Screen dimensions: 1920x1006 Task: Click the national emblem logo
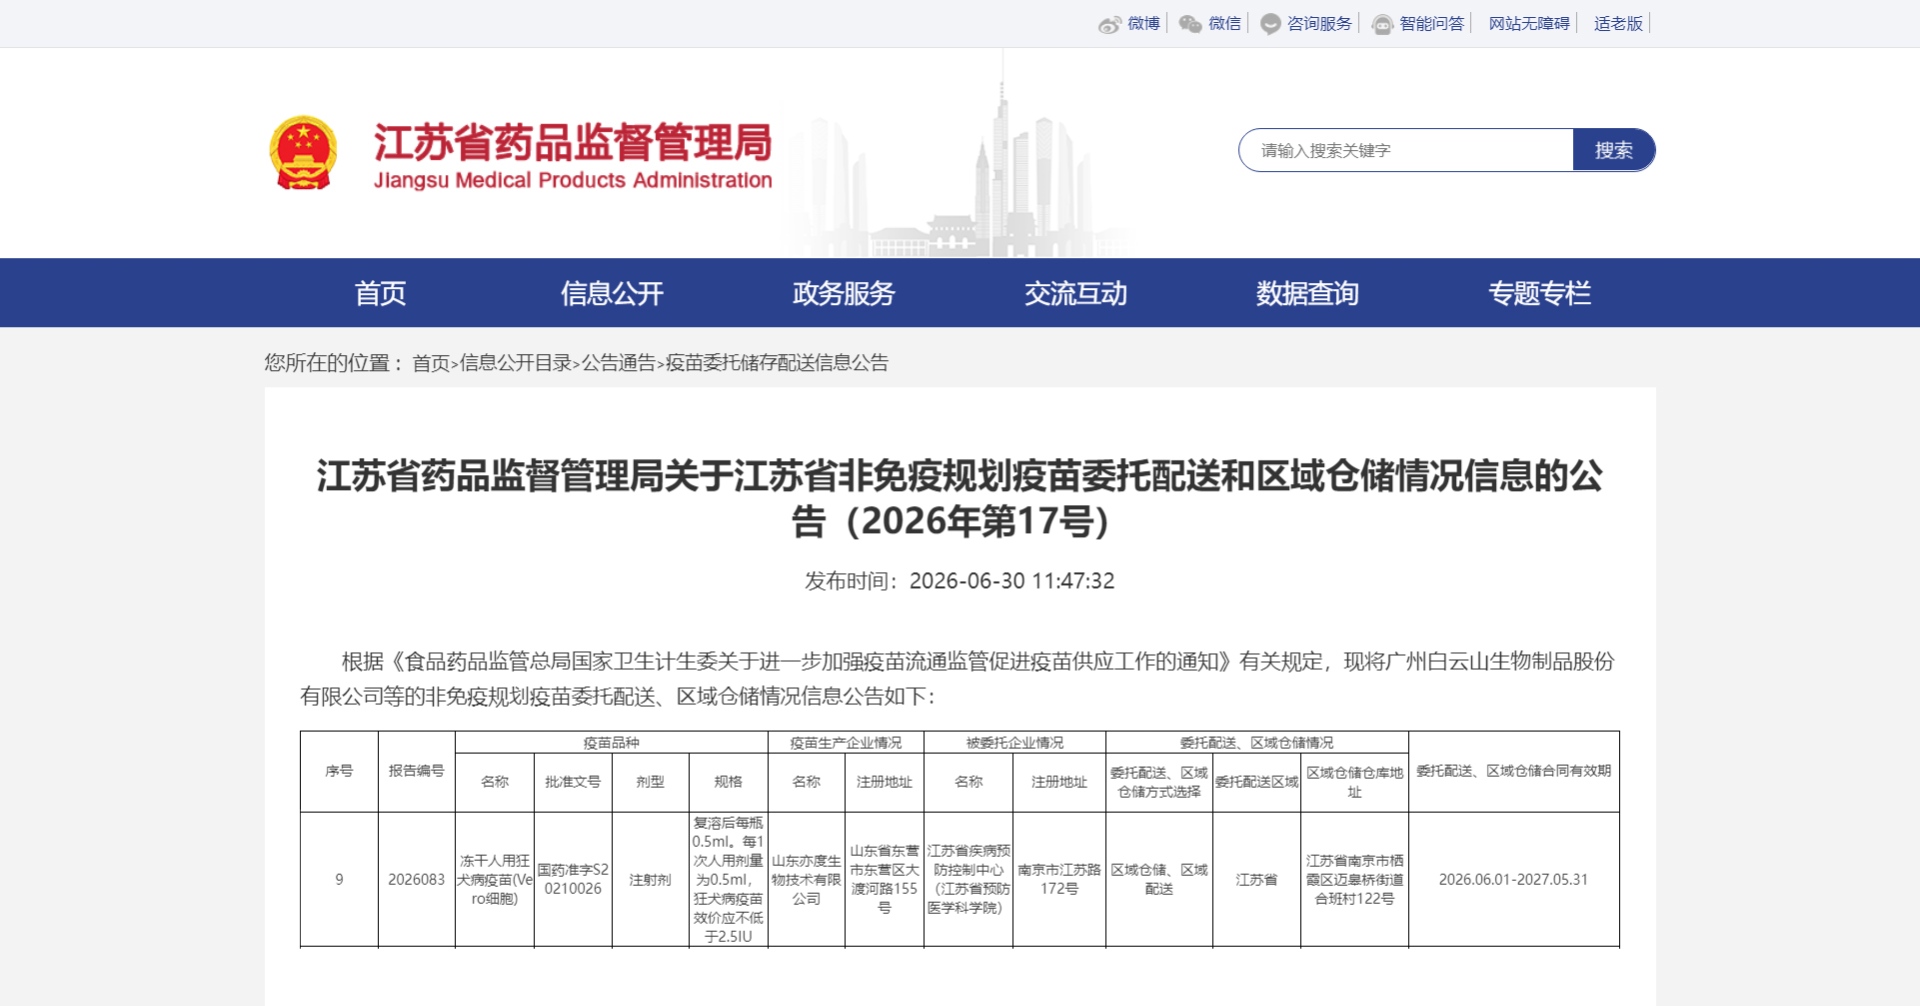[x=303, y=153]
